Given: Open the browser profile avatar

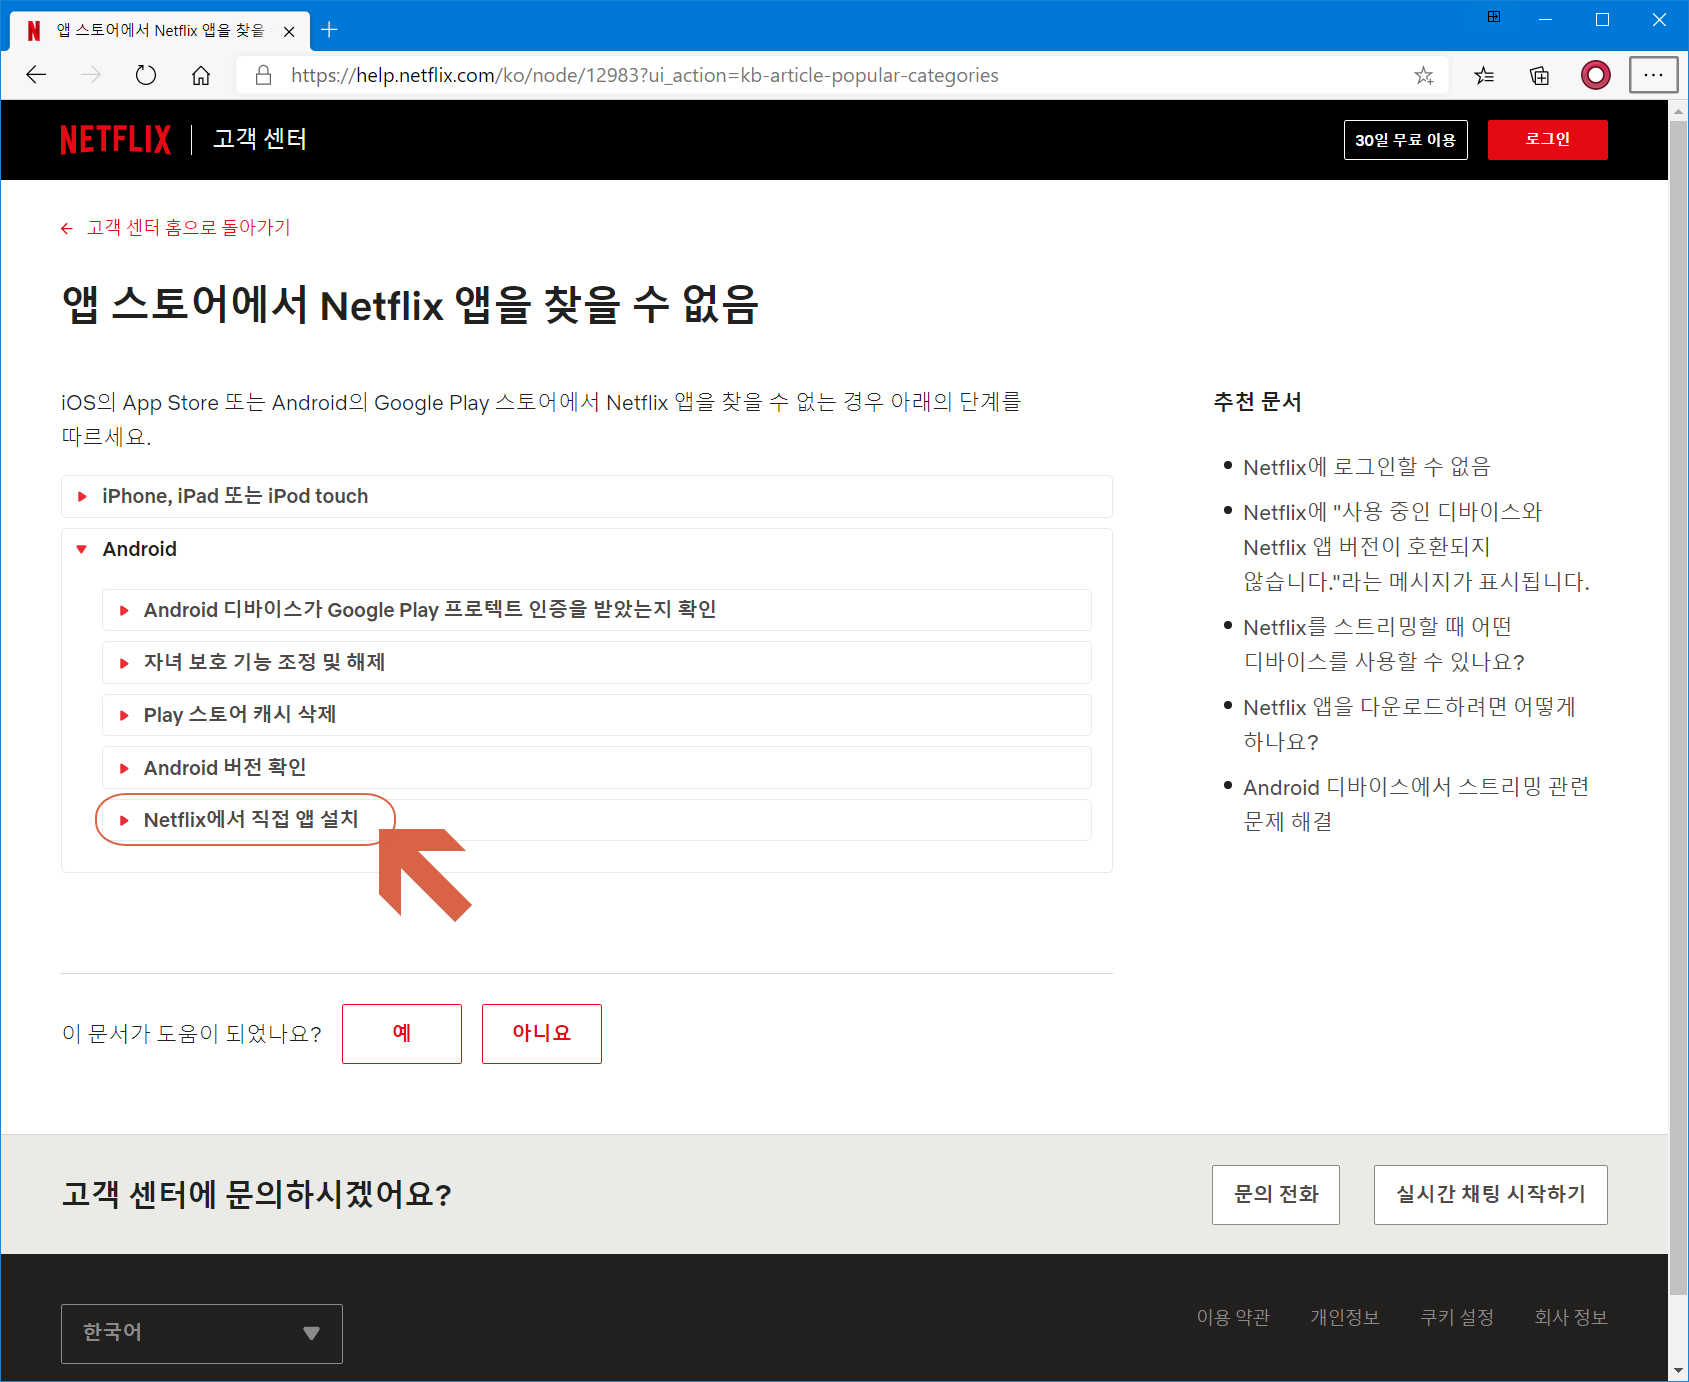Looking at the screenshot, I should coord(1596,75).
